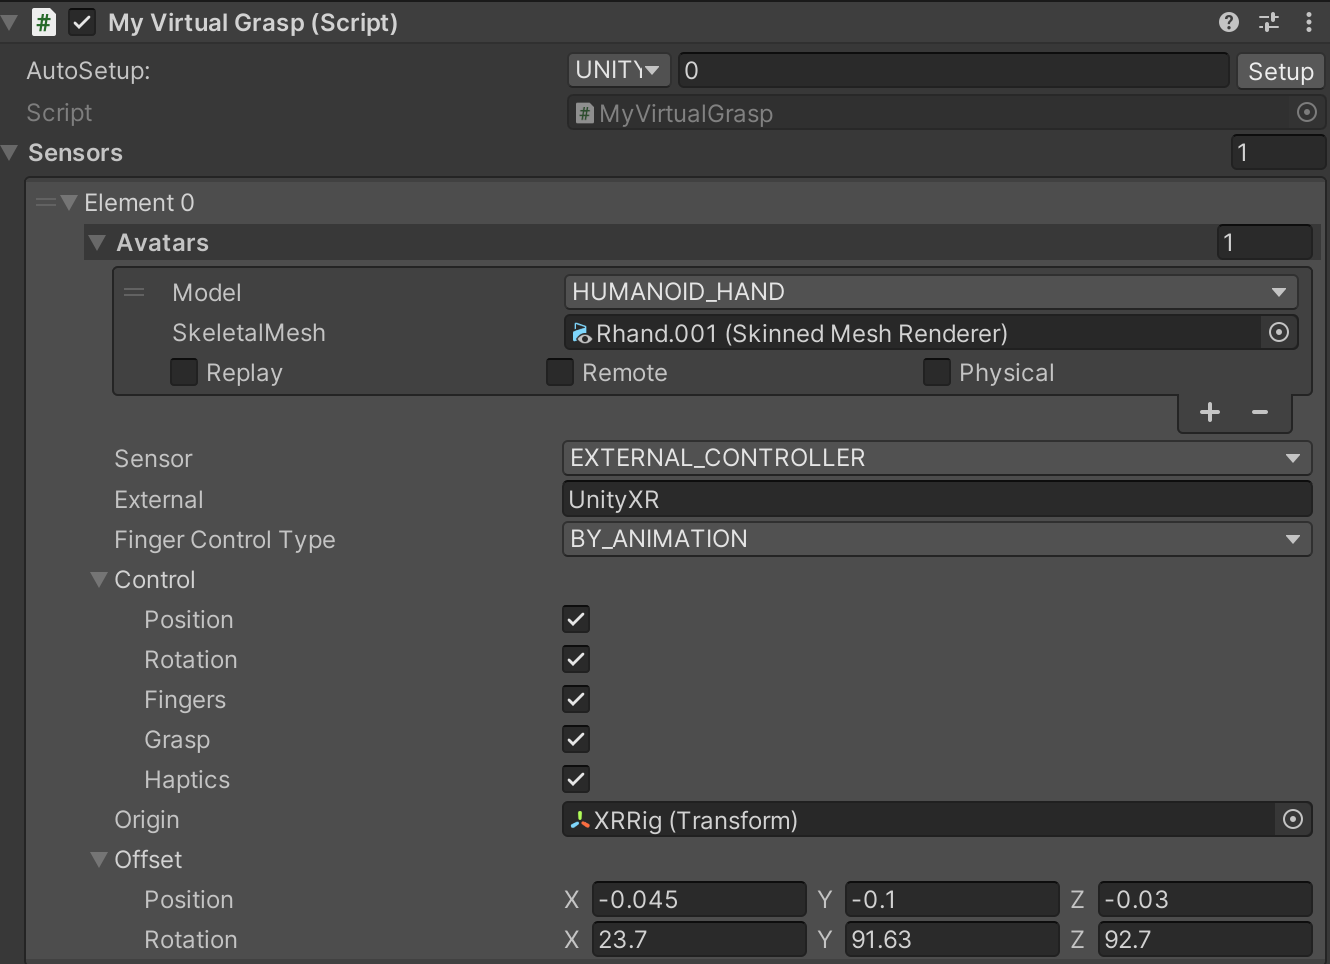The image size is (1330, 964).
Task: Click the External UnityXR text field
Action: point(936,499)
